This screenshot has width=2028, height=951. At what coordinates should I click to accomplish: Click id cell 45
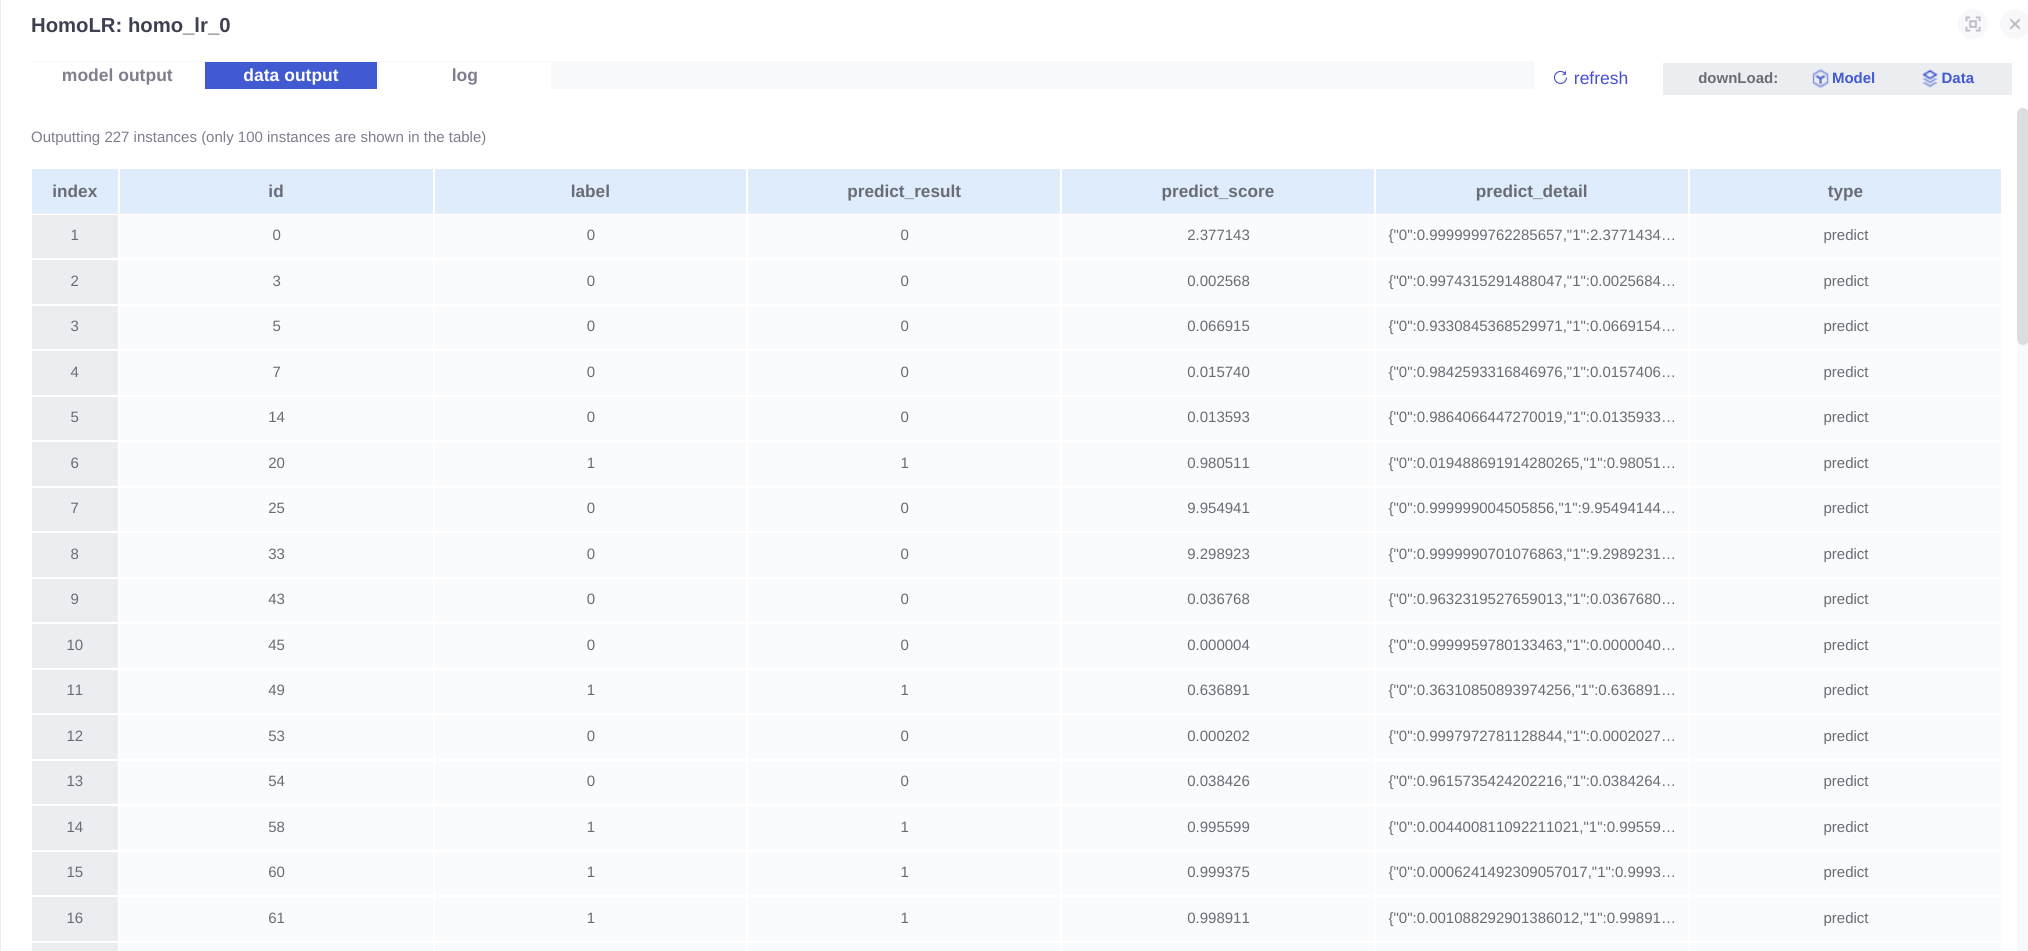click(x=276, y=645)
